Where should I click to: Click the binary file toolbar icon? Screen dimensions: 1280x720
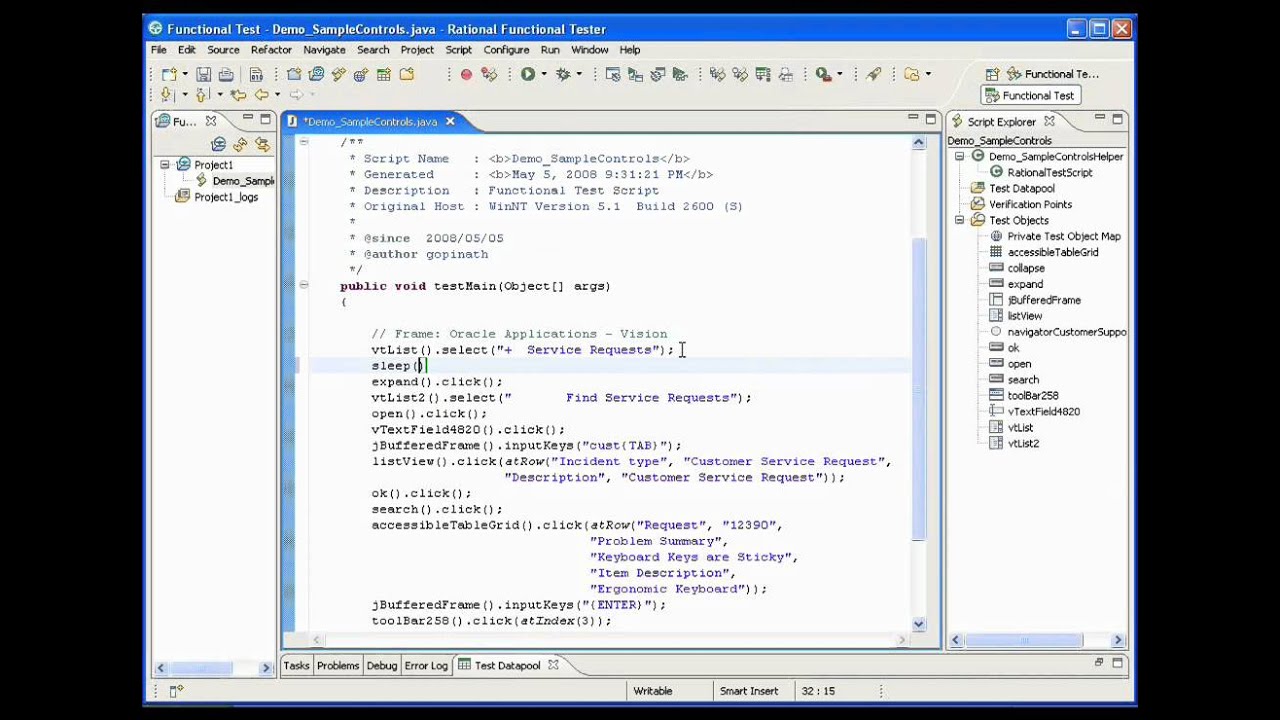[256, 74]
